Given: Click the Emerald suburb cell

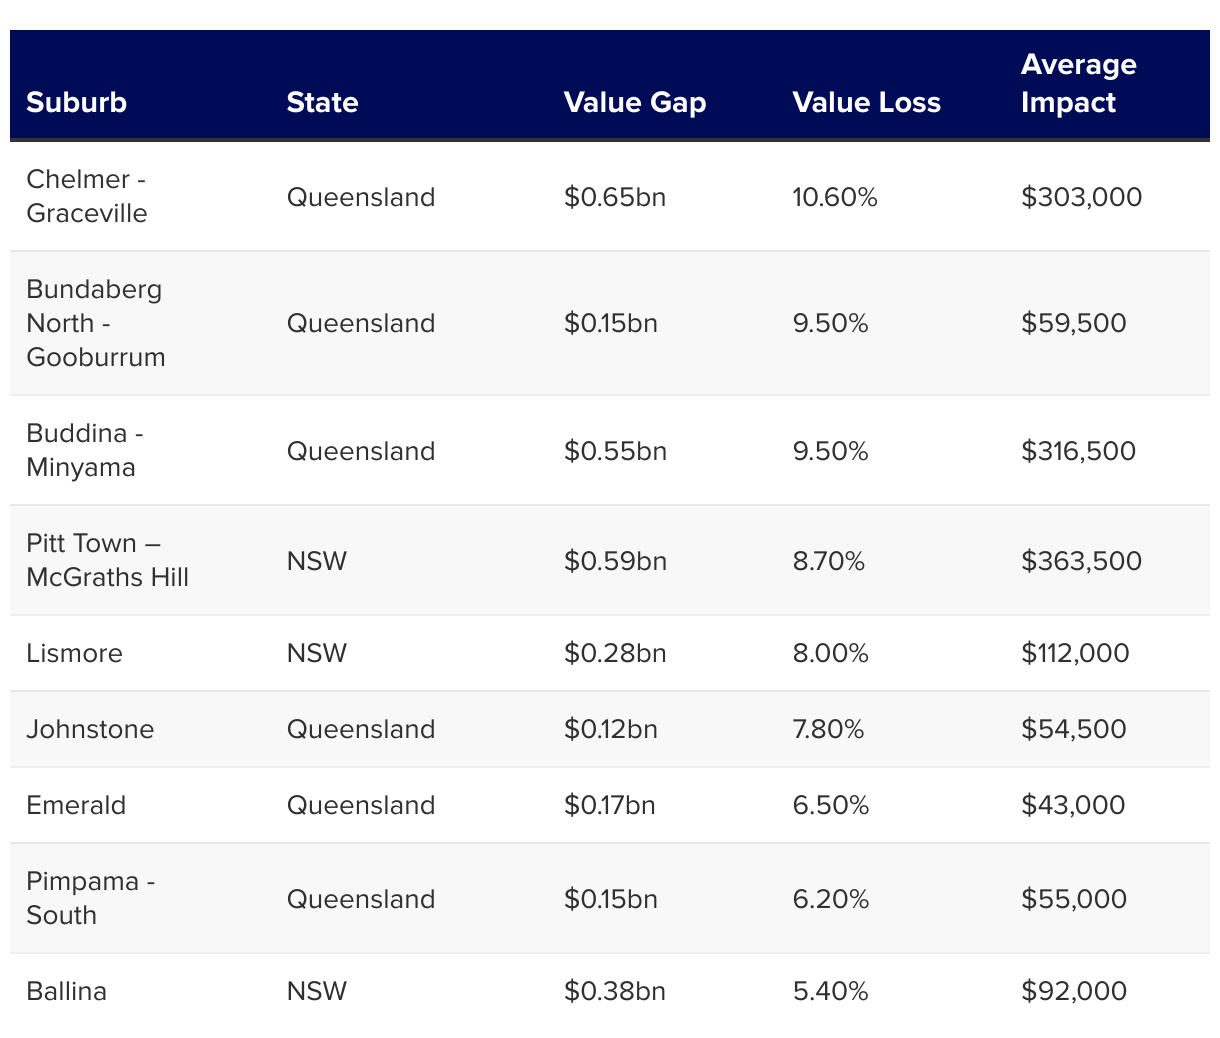Looking at the screenshot, I should (x=76, y=805).
